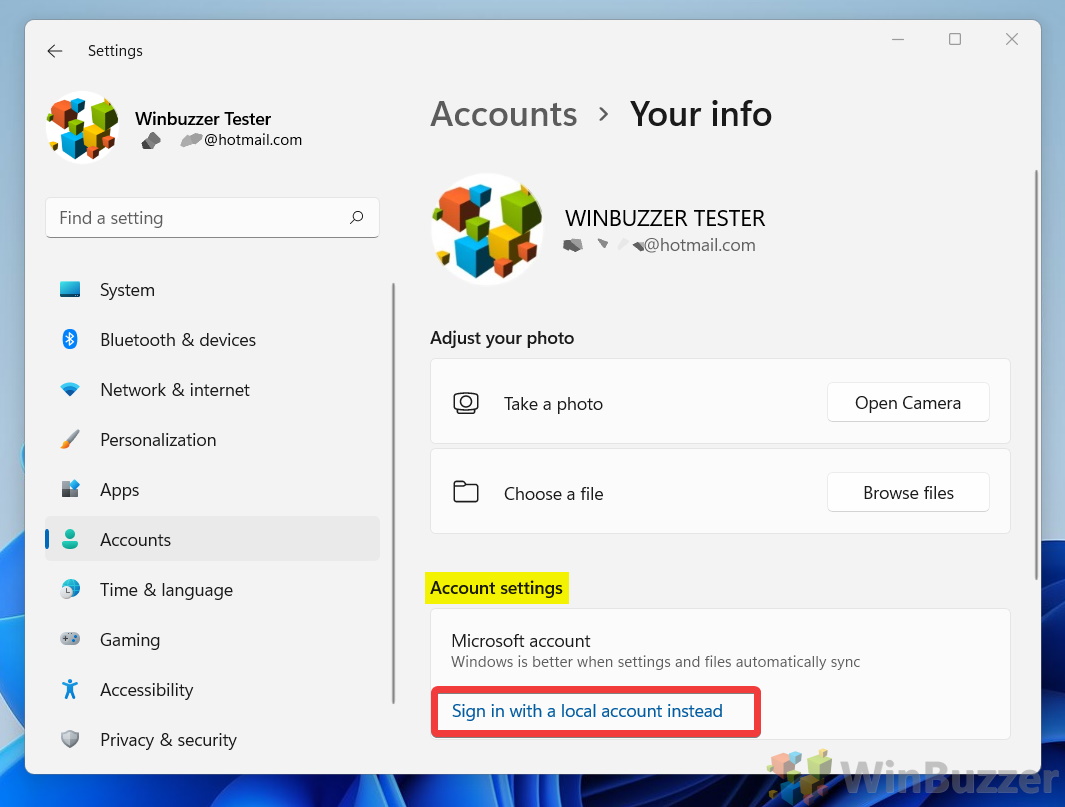Screen dimensions: 1065x807
Task: Click the Personalization paintbrush icon
Action: pyautogui.click(x=70, y=440)
